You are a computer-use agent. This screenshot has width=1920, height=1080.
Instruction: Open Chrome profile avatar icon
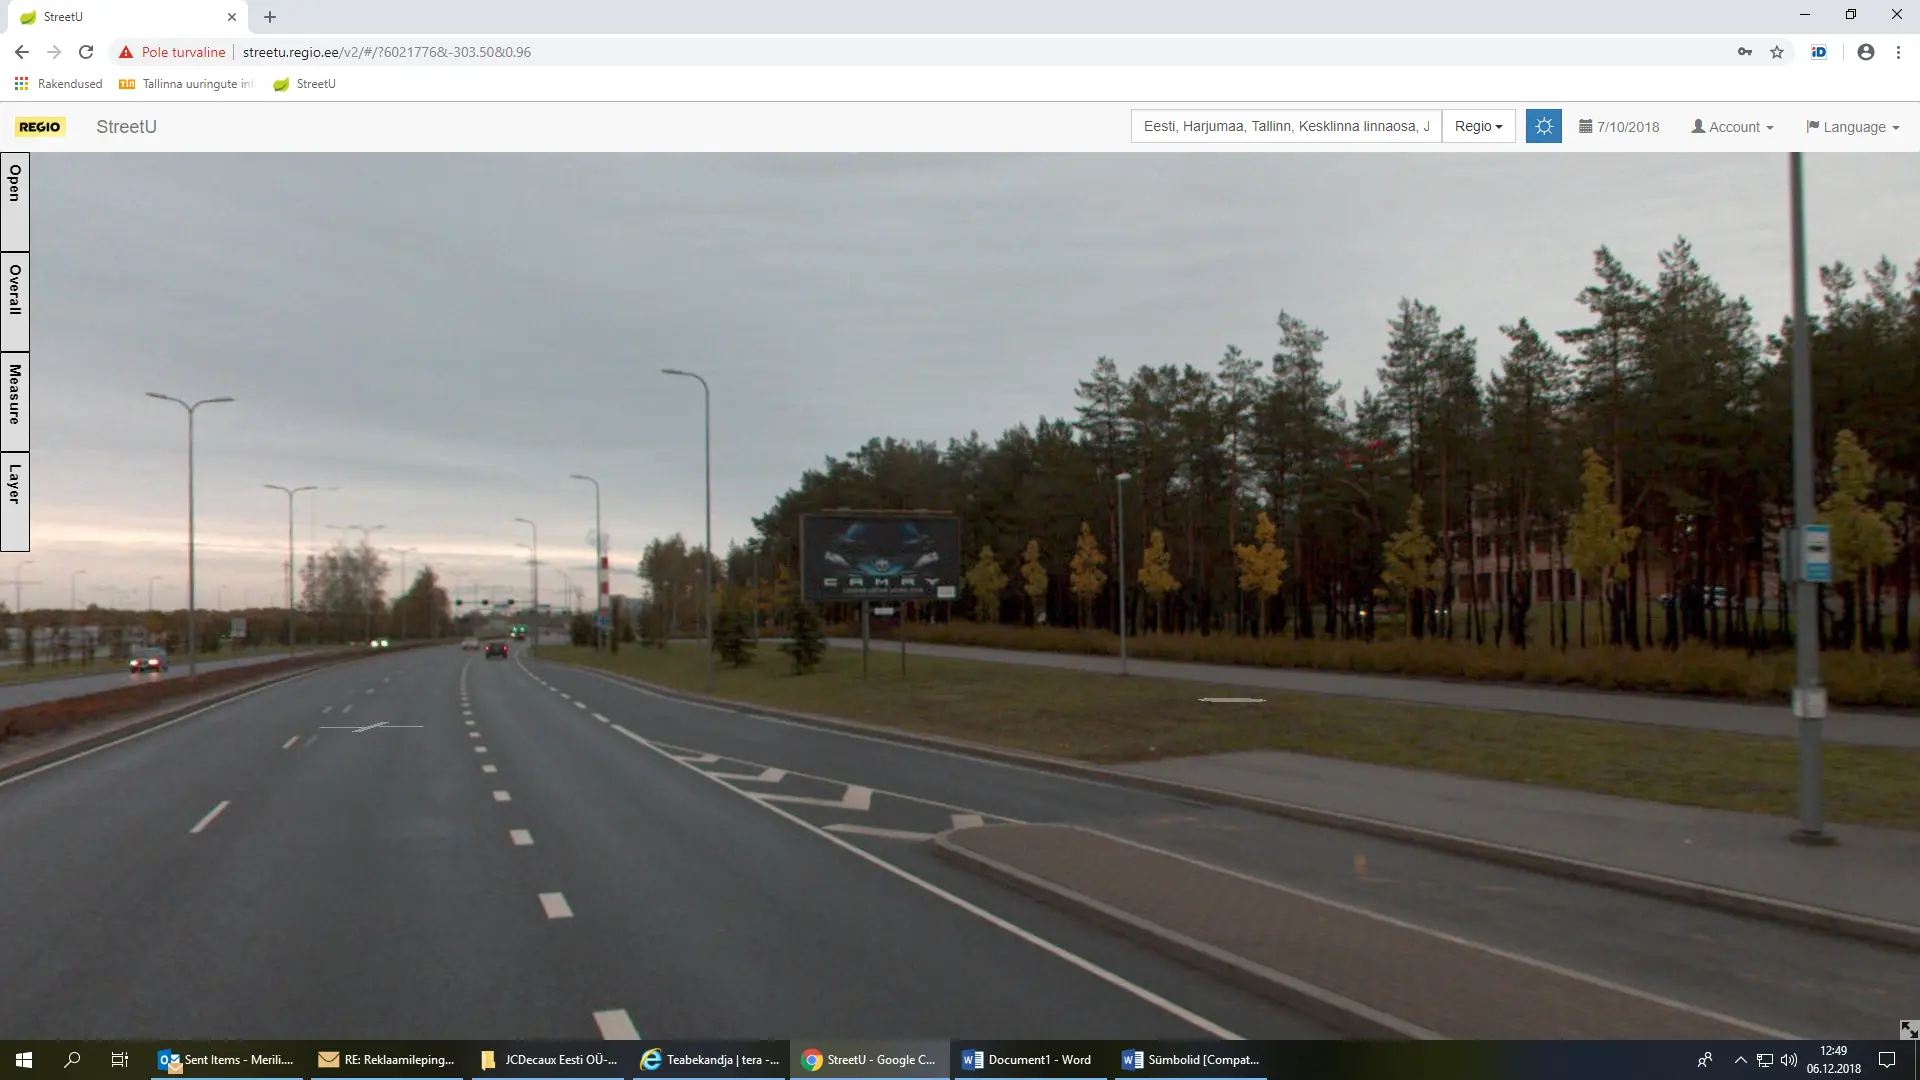tap(1865, 52)
